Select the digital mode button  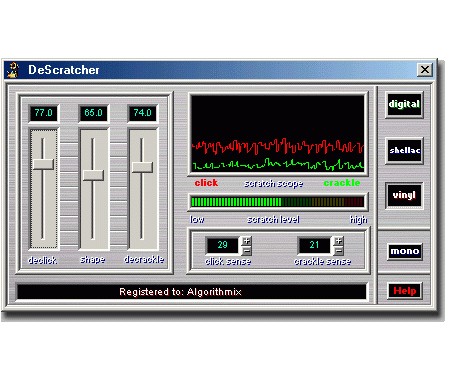pos(404,104)
